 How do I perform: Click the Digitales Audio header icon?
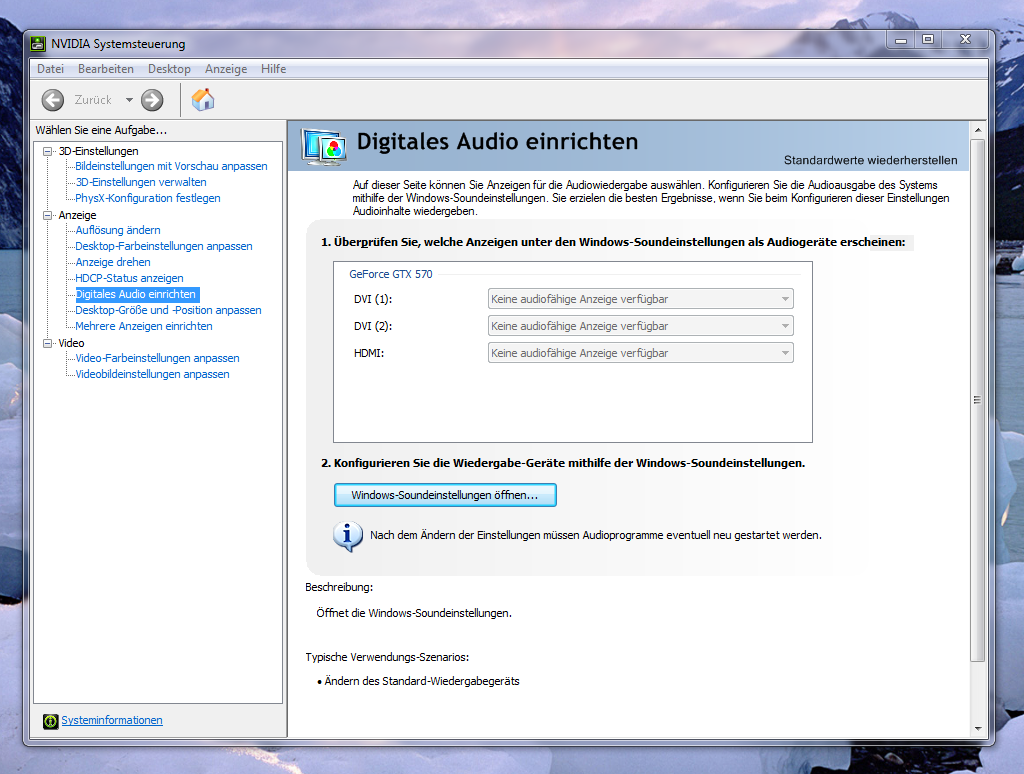coord(324,146)
